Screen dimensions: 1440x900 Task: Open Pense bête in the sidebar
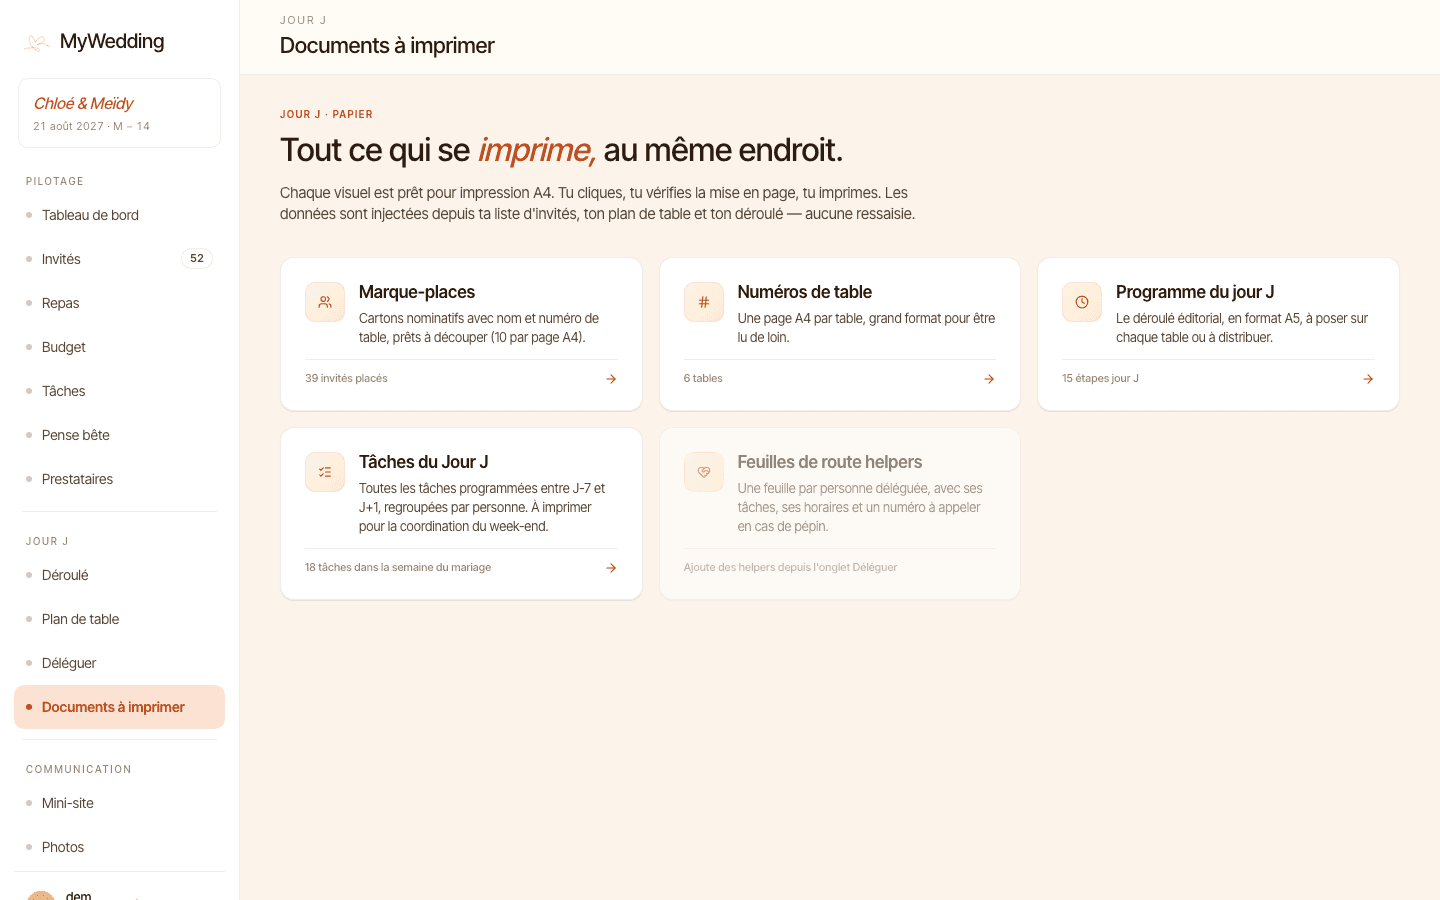(x=119, y=435)
